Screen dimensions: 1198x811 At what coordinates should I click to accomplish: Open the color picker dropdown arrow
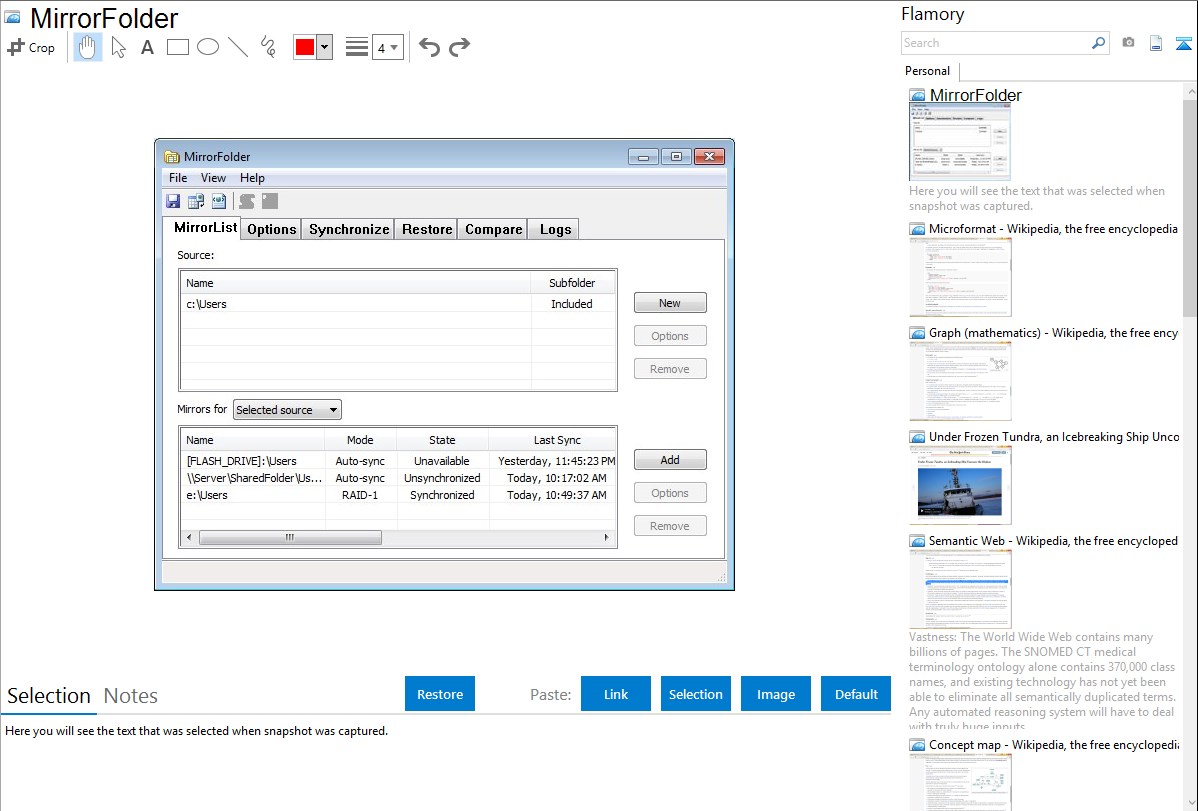(x=324, y=47)
